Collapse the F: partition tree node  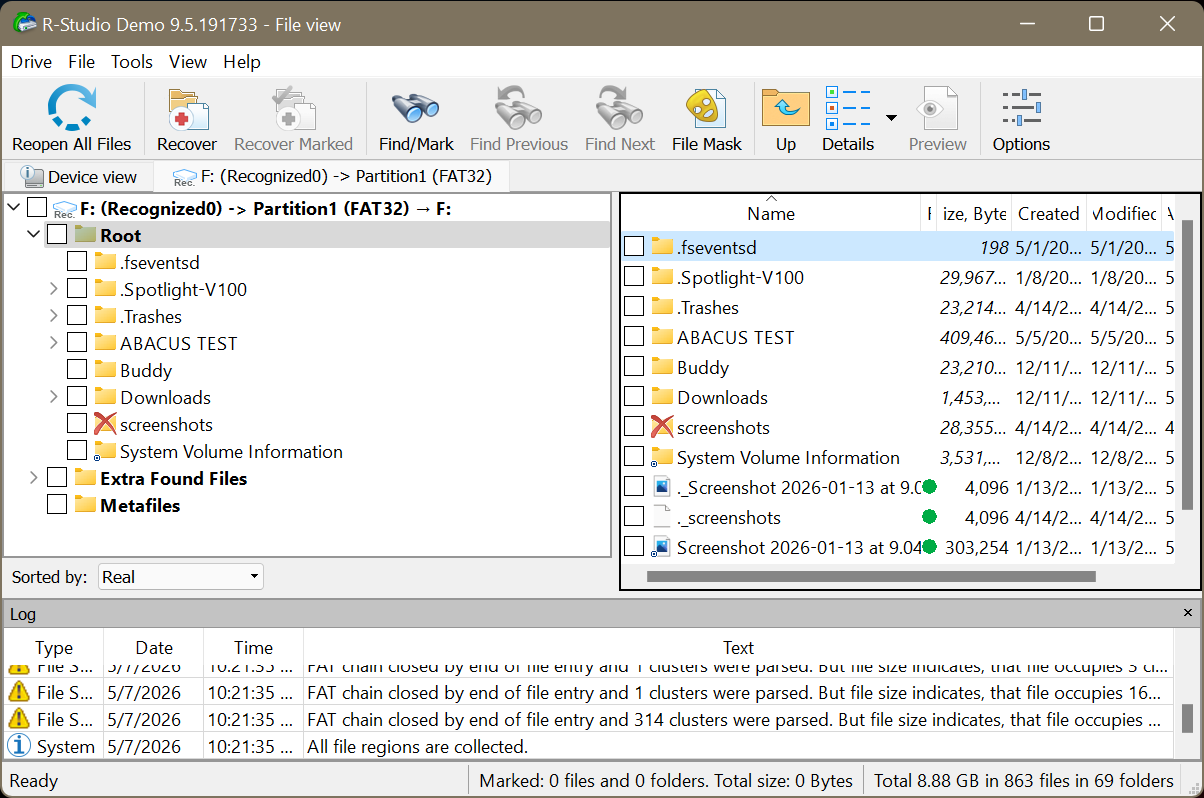[x=15, y=208]
